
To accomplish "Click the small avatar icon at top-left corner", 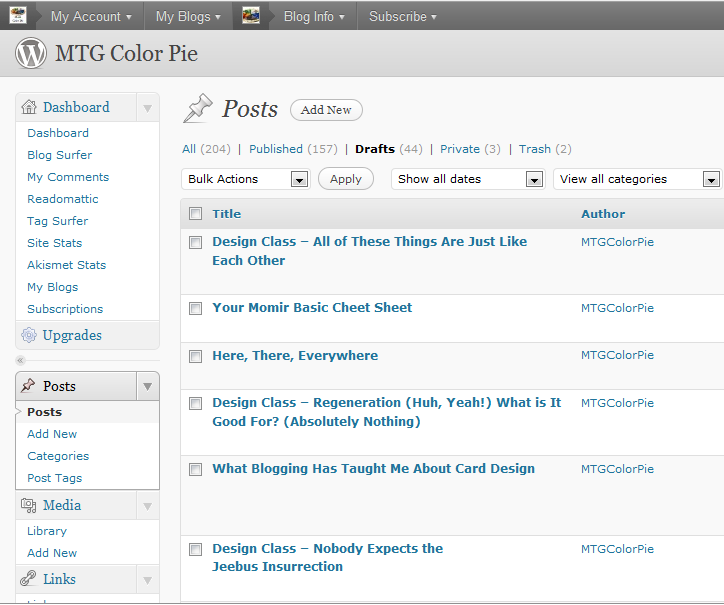I will pyautogui.click(x=18, y=16).
